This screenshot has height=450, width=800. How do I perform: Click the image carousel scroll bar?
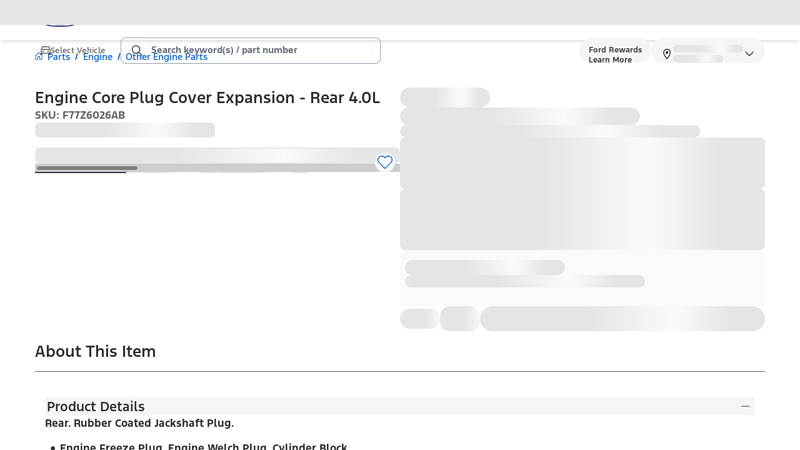[87, 168]
